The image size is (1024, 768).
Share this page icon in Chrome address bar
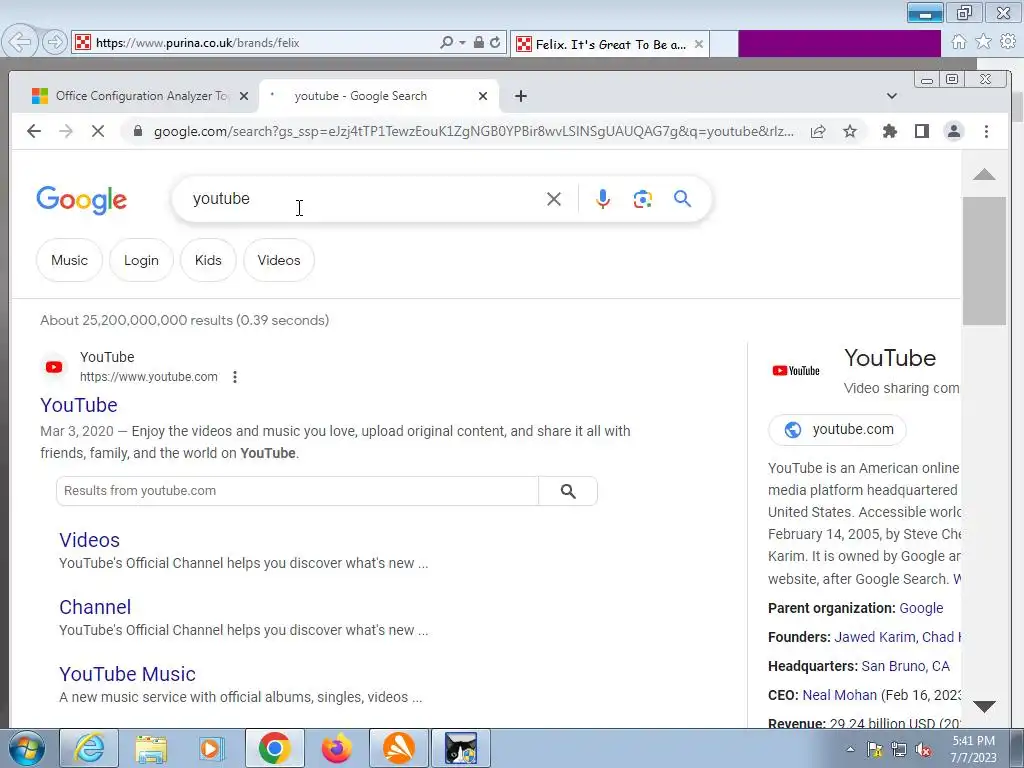coord(818,131)
